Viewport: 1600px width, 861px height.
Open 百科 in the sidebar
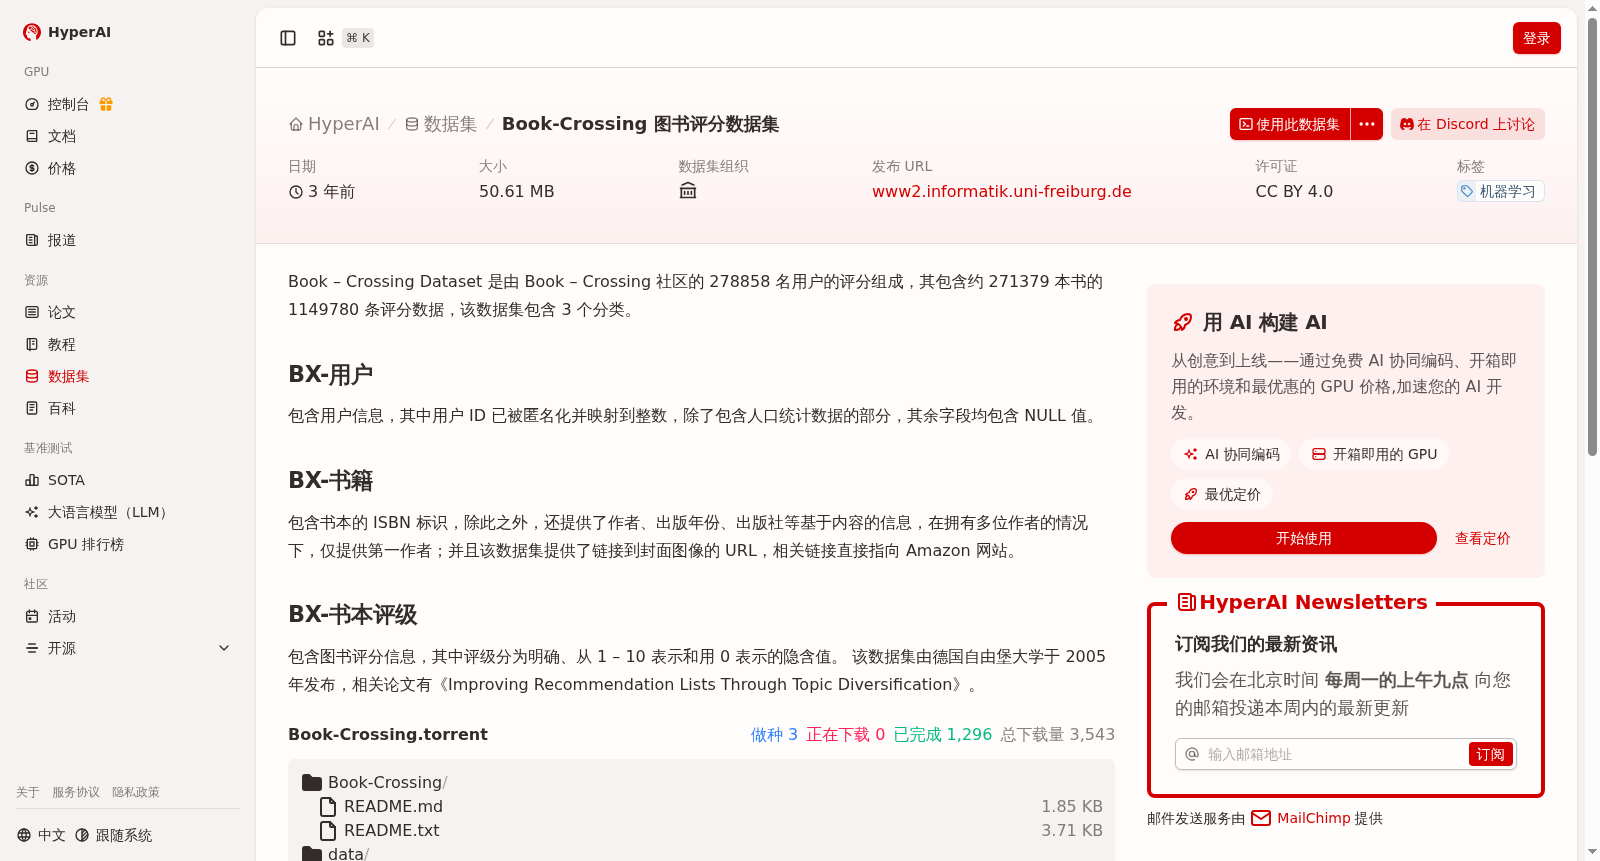(x=62, y=408)
